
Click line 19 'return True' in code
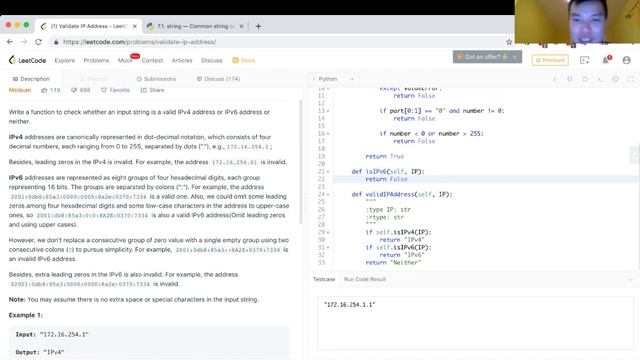coord(384,156)
